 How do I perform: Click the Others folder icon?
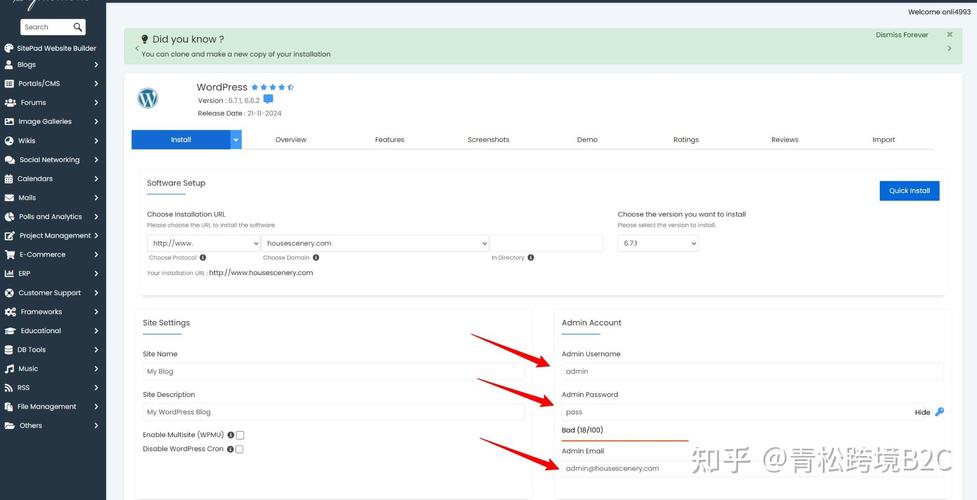point(9,426)
